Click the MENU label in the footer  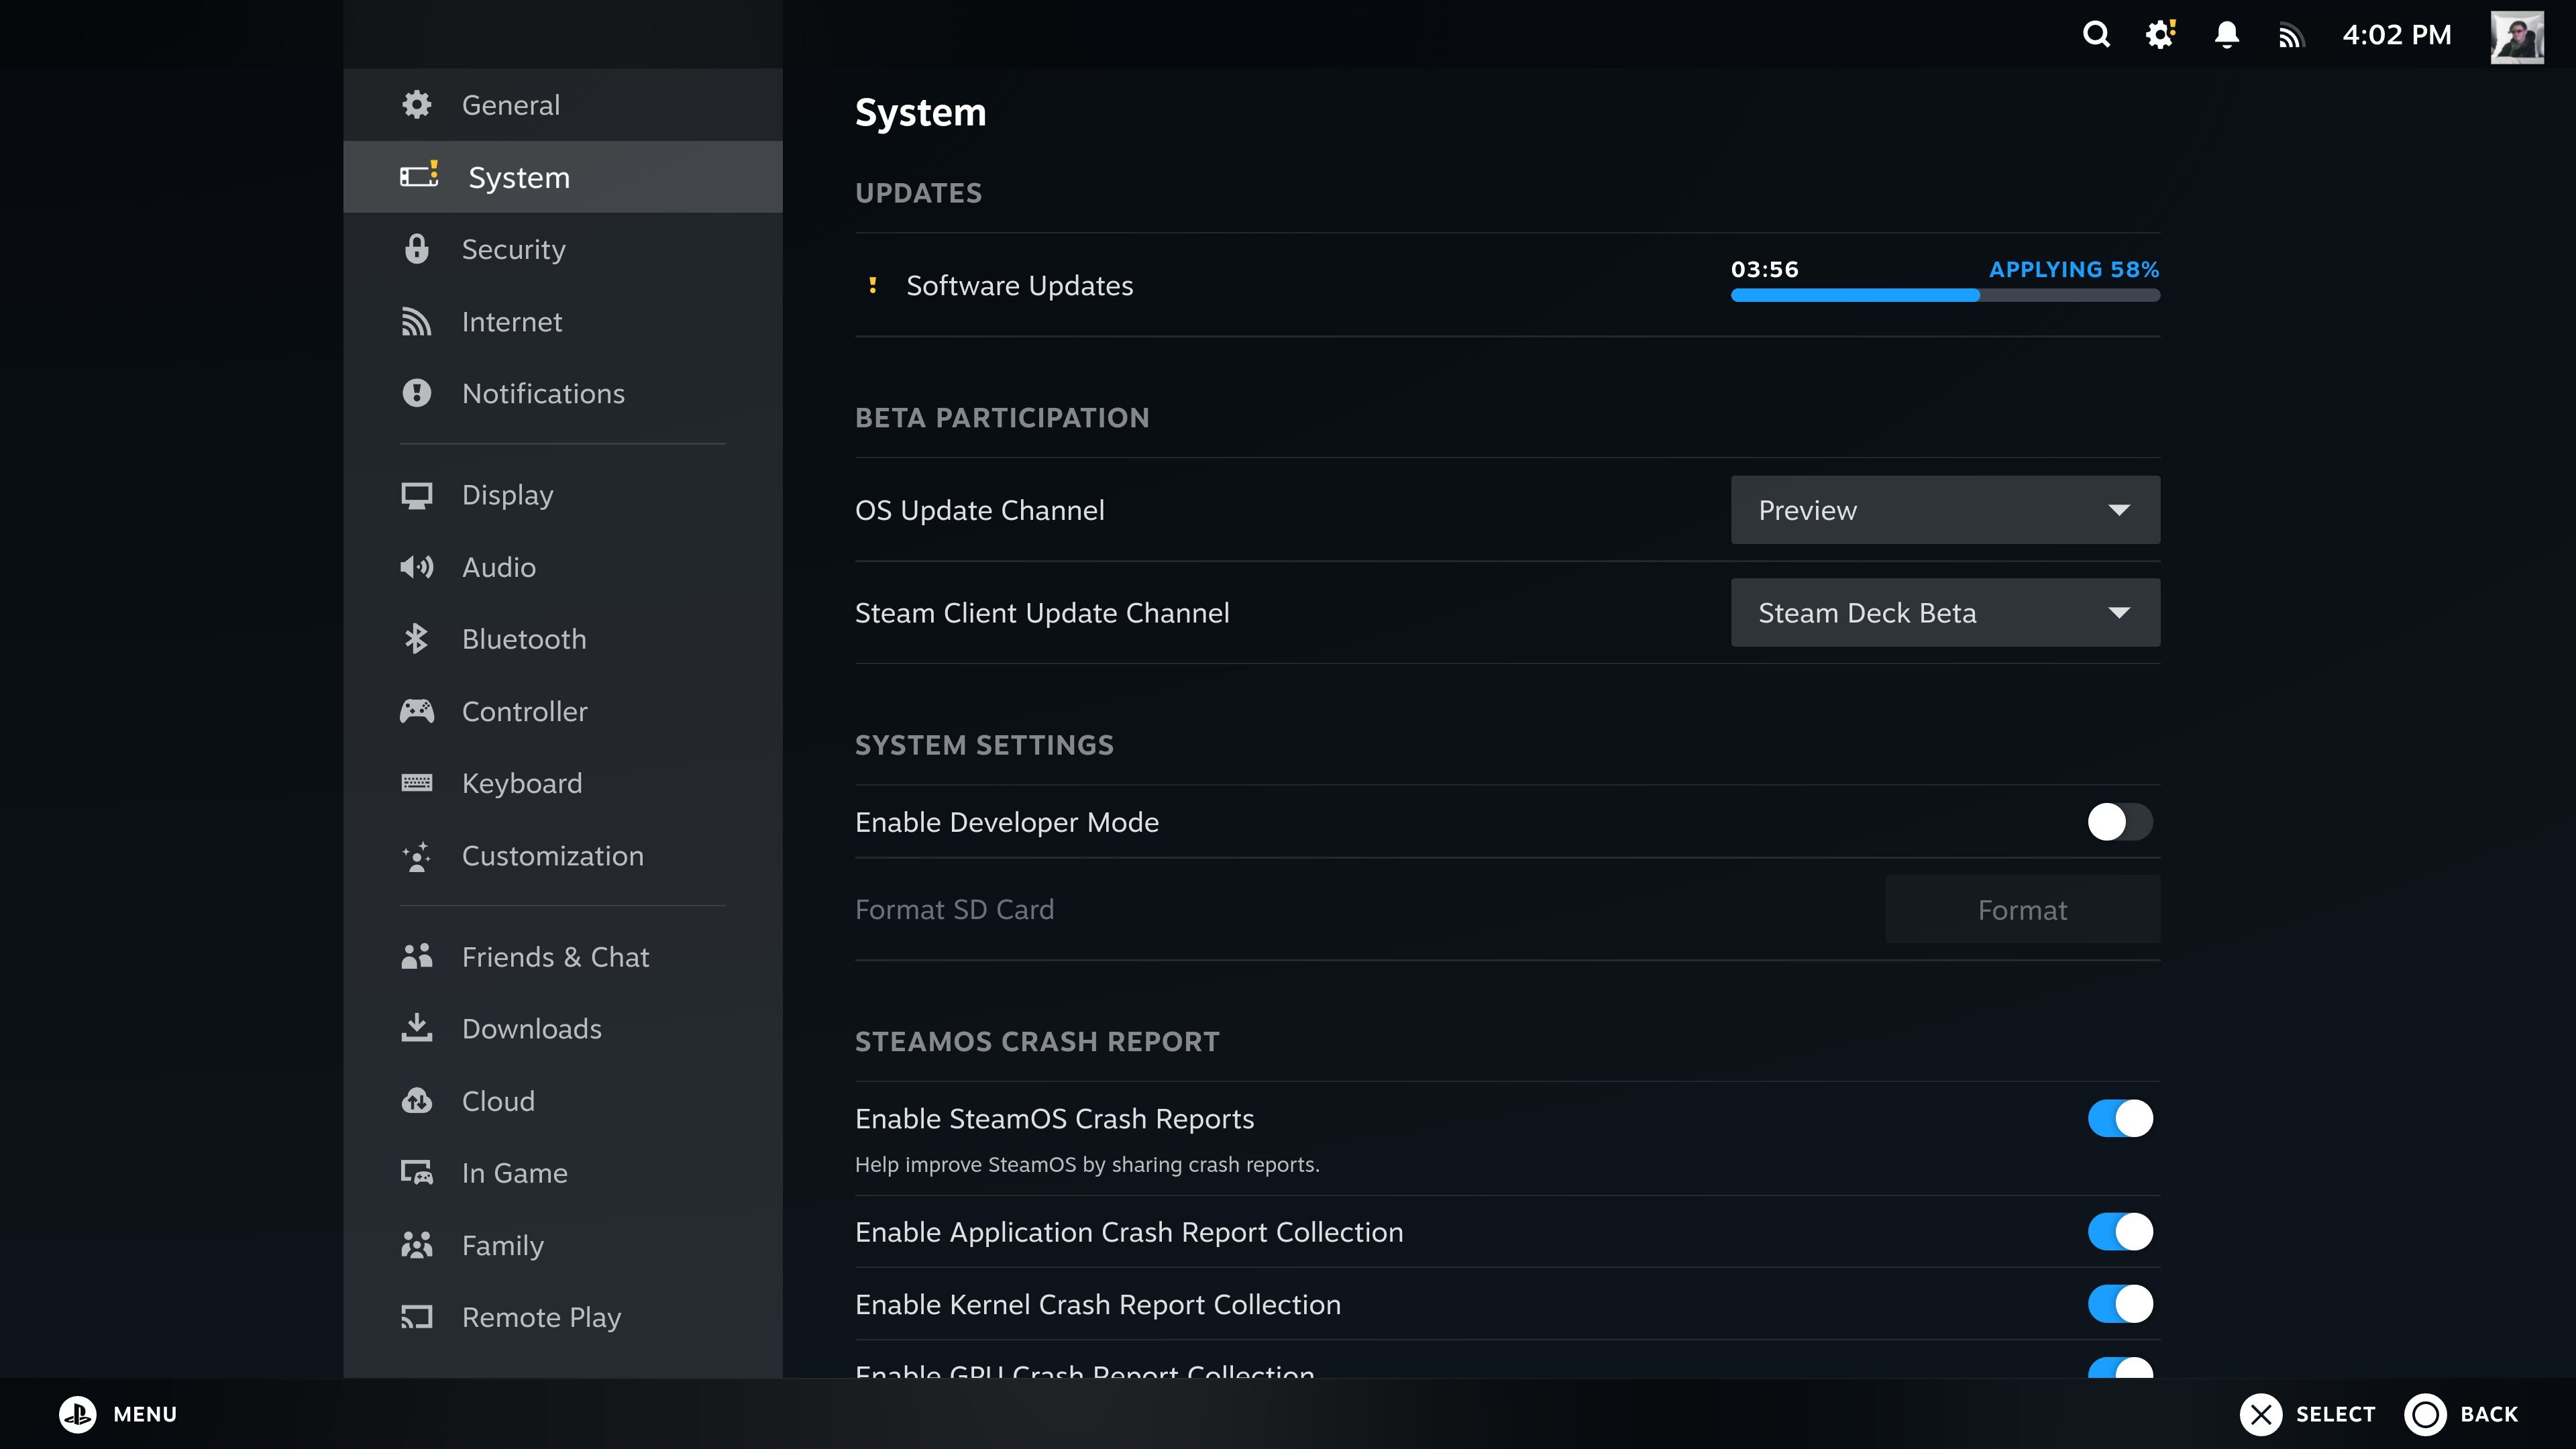tap(145, 1414)
